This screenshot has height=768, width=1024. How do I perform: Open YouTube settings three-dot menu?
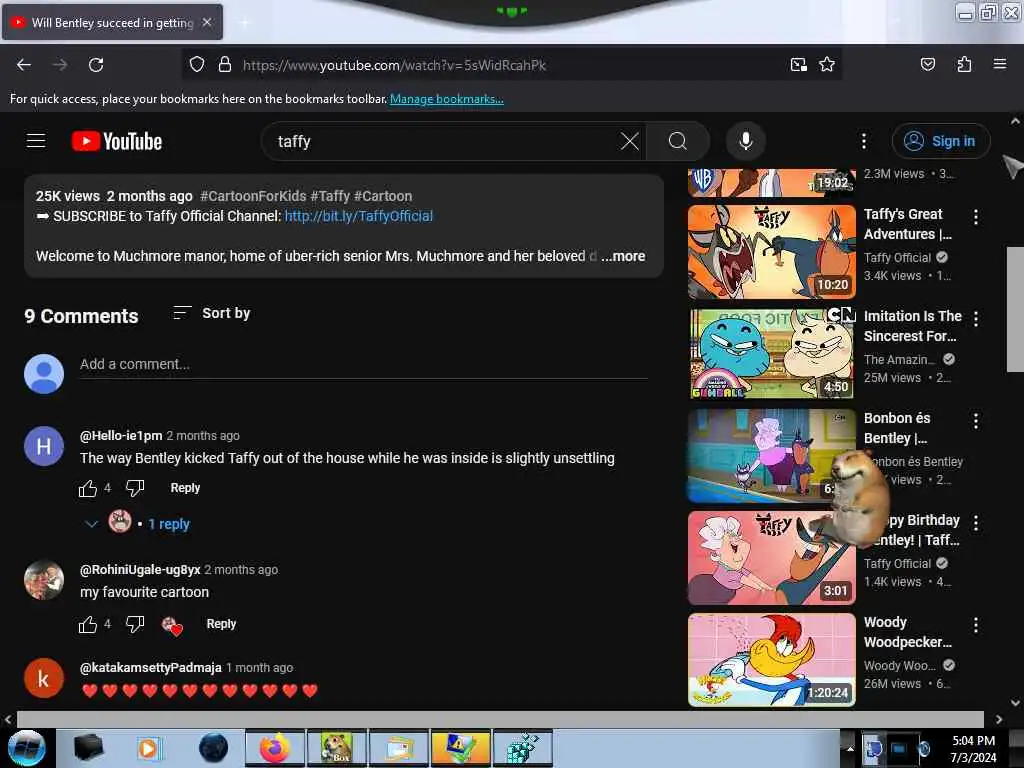[863, 141]
